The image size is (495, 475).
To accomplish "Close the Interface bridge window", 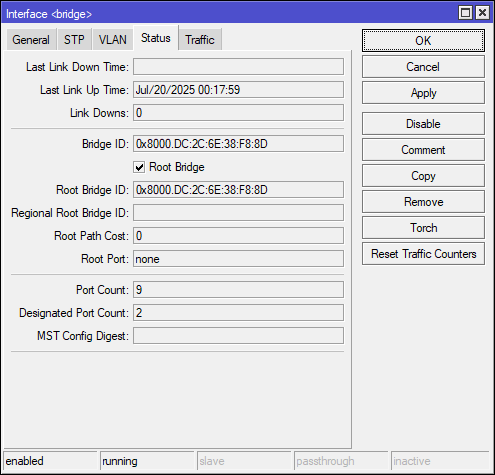I will point(482,13).
